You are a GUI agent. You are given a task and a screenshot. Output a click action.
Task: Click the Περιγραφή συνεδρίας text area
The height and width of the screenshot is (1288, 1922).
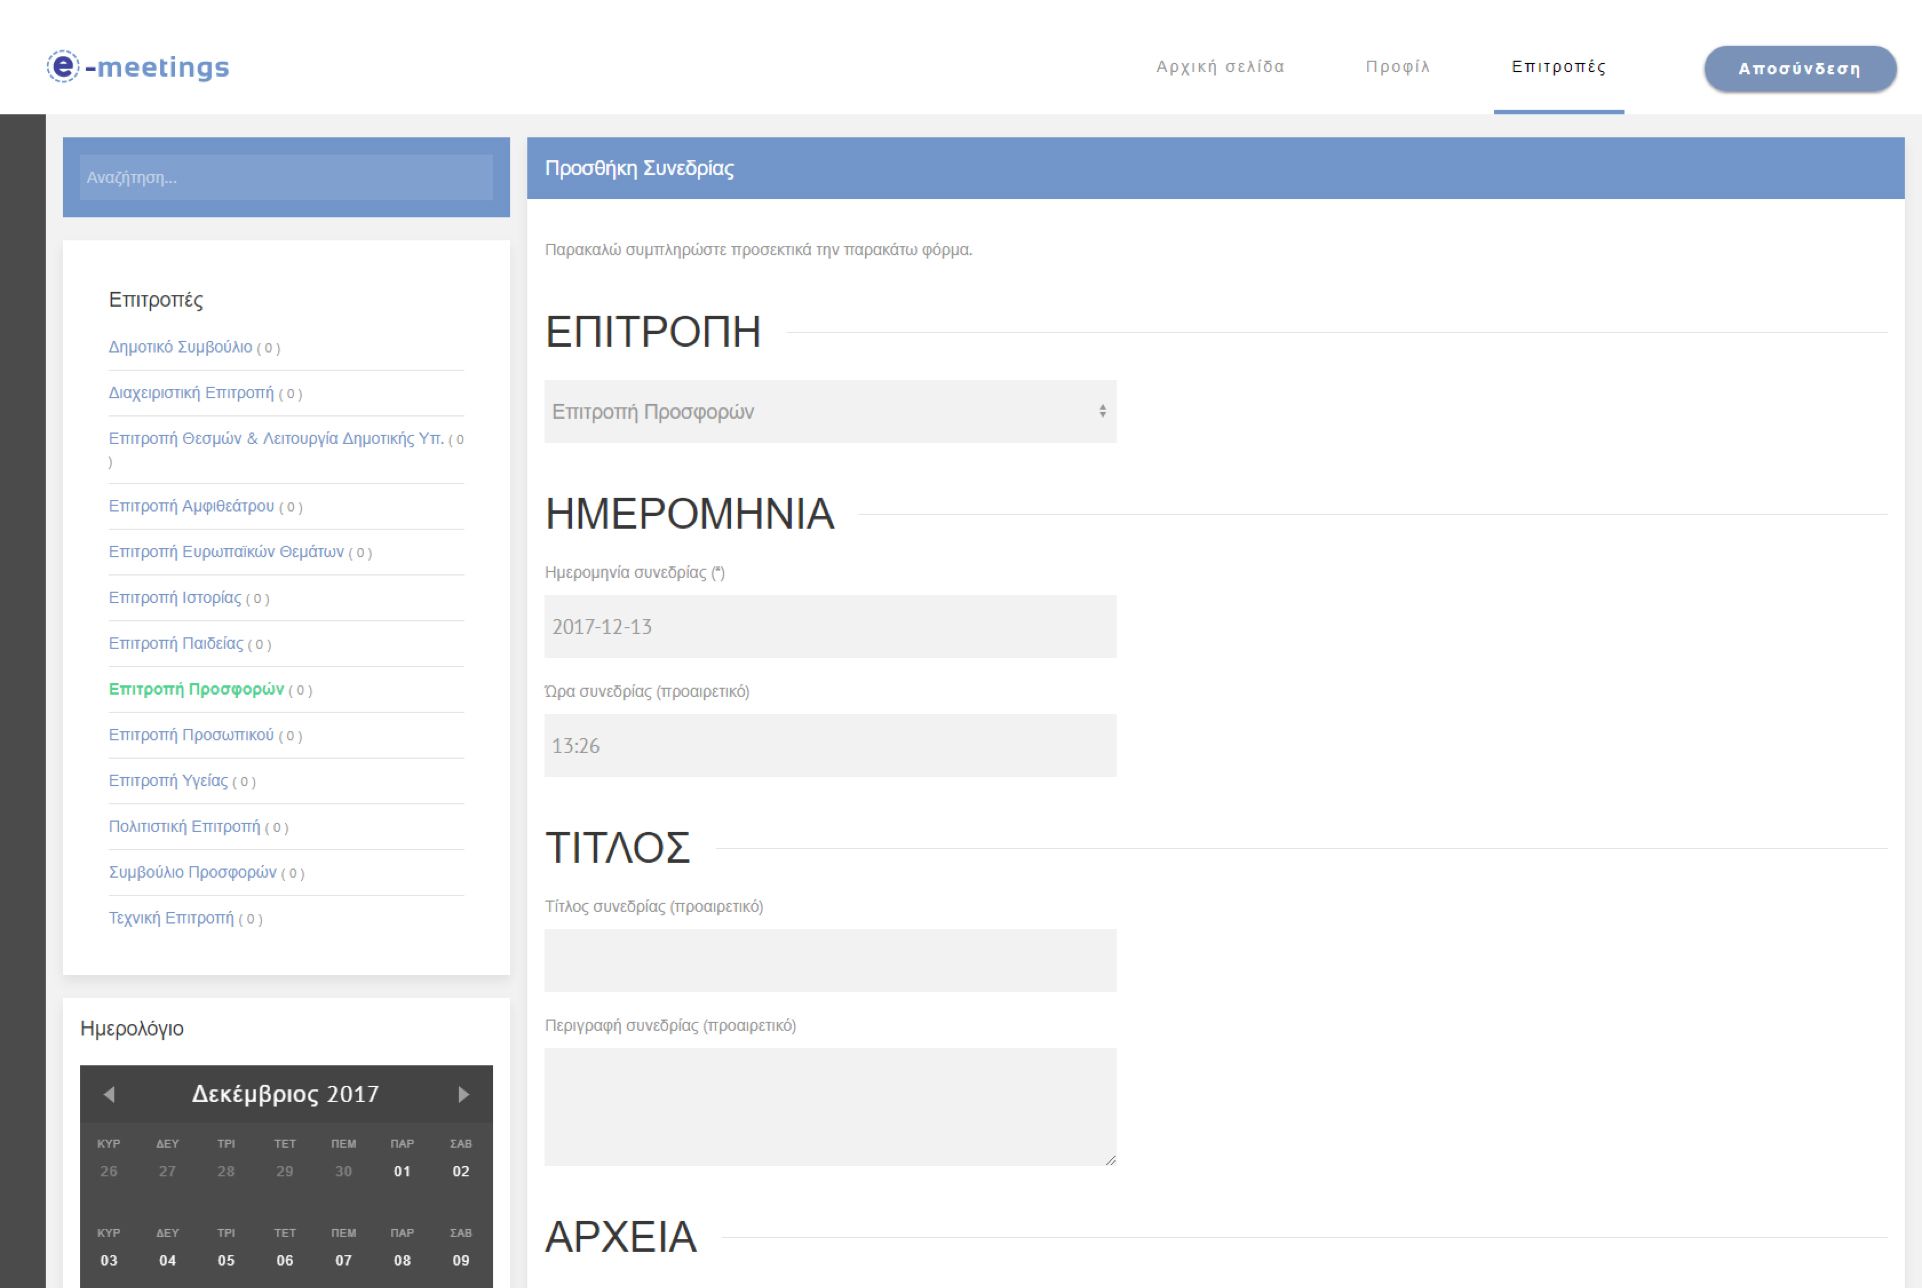[x=829, y=1106]
